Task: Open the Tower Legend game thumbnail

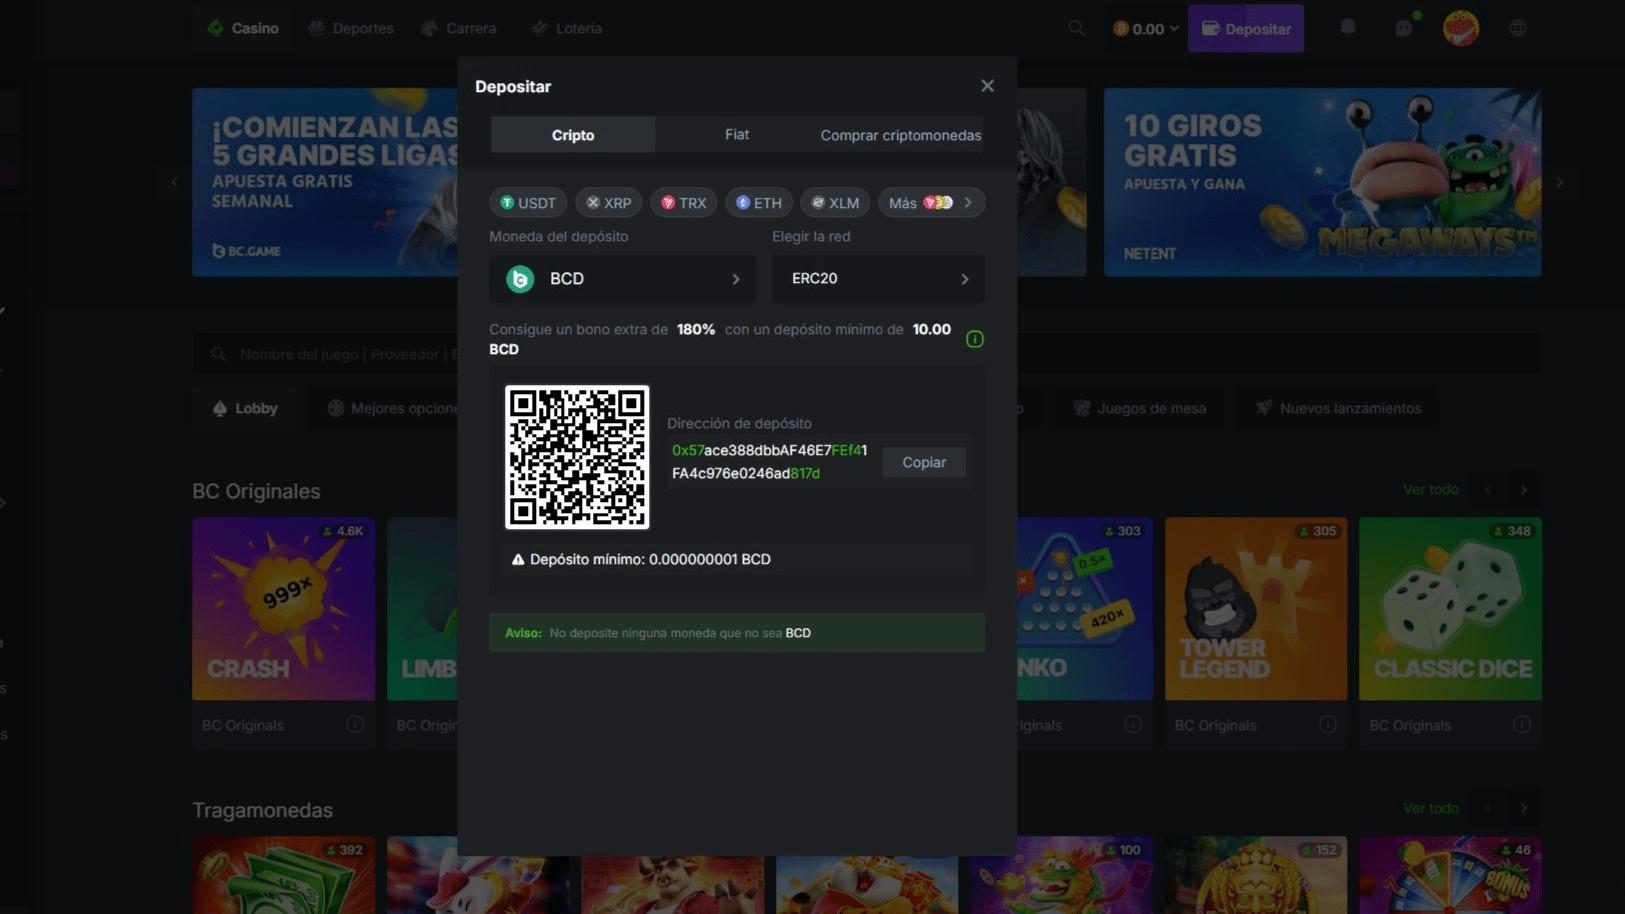Action: click(1255, 608)
